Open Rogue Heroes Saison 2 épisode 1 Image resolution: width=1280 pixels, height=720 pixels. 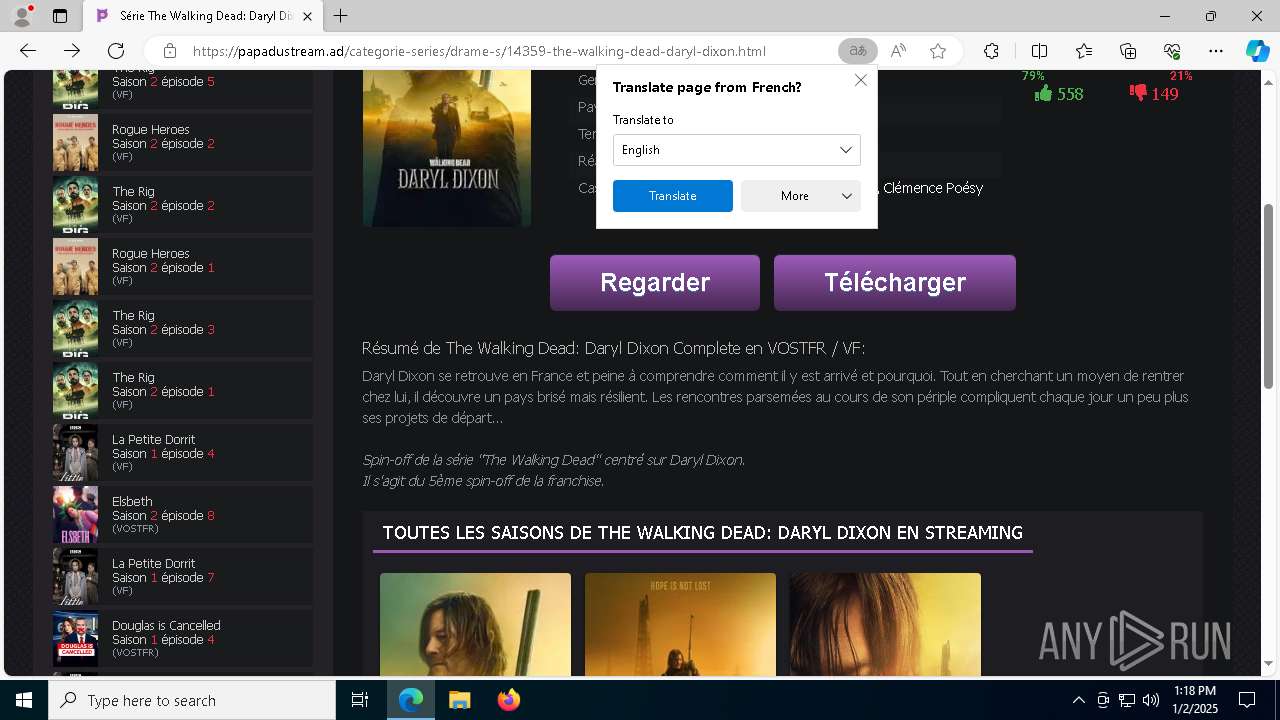tap(182, 267)
